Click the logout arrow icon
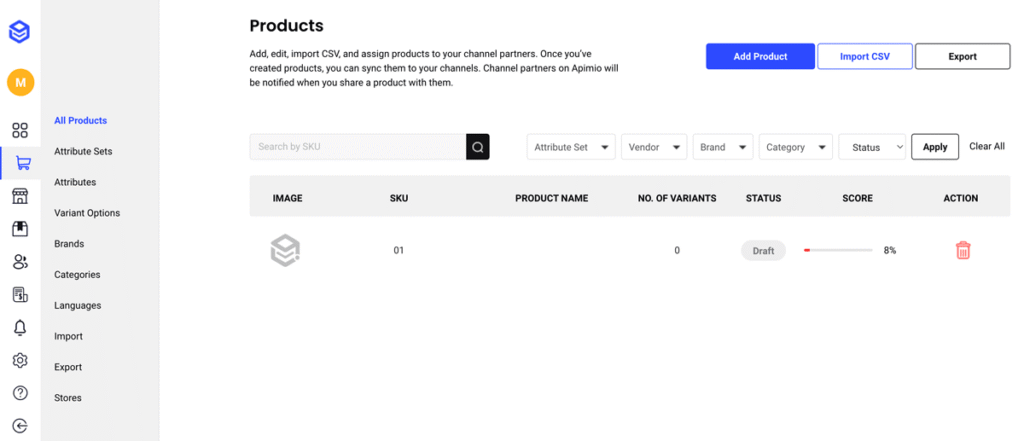The width and height of the screenshot is (1024, 441). 20,426
